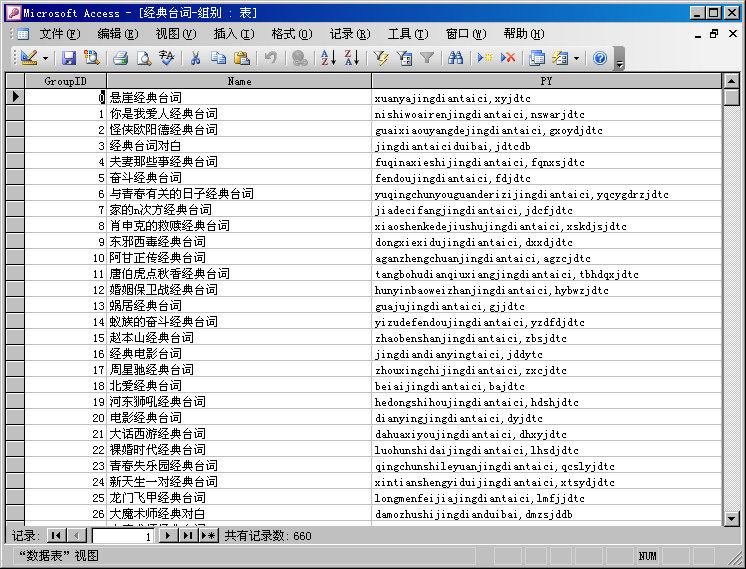The image size is (746, 569).
Task: Click the GroupID cell with value 25
Action: [x=65, y=498]
